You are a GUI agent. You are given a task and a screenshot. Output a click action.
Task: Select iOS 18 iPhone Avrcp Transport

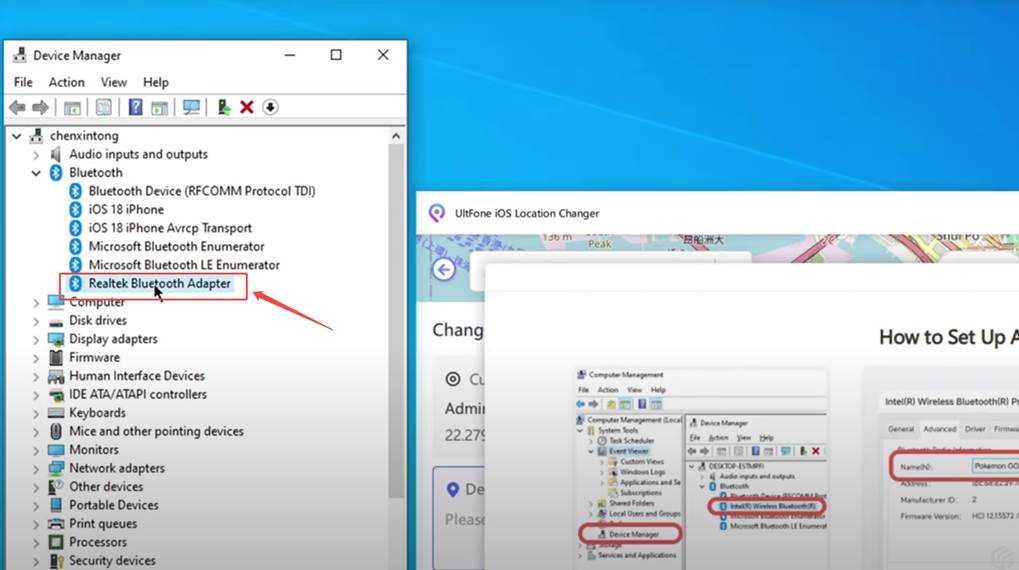click(170, 228)
